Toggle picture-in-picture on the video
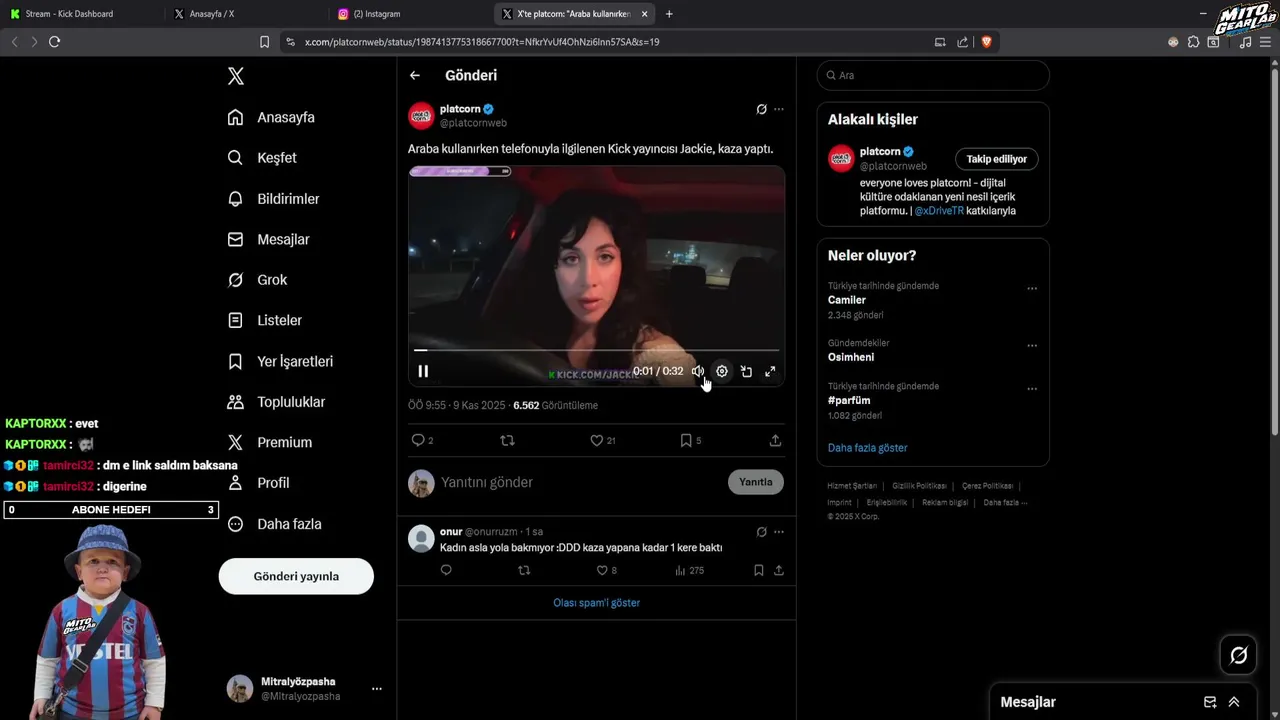This screenshot has height=720, width=1280. (746, 371)
